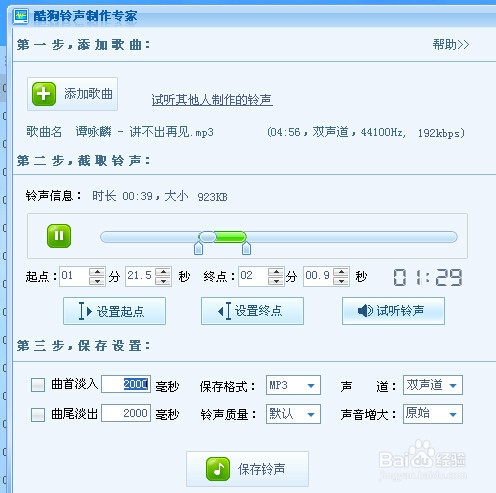The width and height of the screenshot is (496, 493).
Task: Click the ringtone info text 时长 00:39
Action: tap(122, 196)
